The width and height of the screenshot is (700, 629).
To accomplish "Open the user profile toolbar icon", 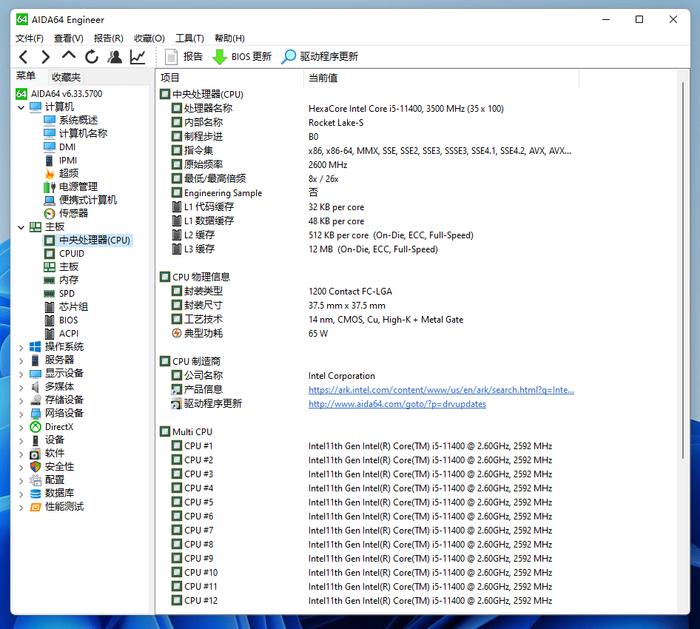I will point(115,57).
